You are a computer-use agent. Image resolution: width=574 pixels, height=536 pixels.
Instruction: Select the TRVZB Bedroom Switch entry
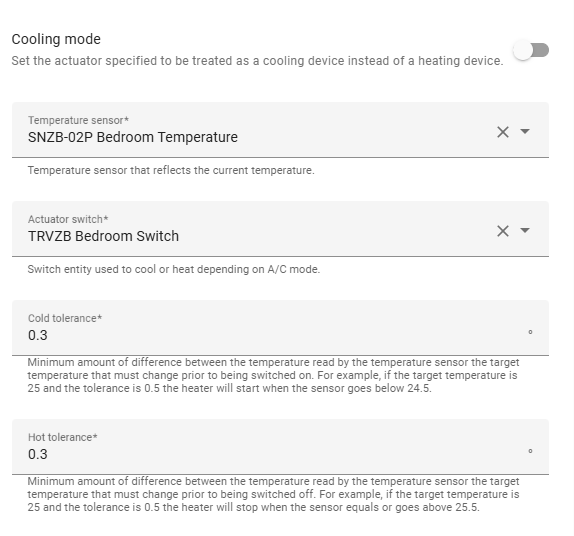tap(104, 236)
